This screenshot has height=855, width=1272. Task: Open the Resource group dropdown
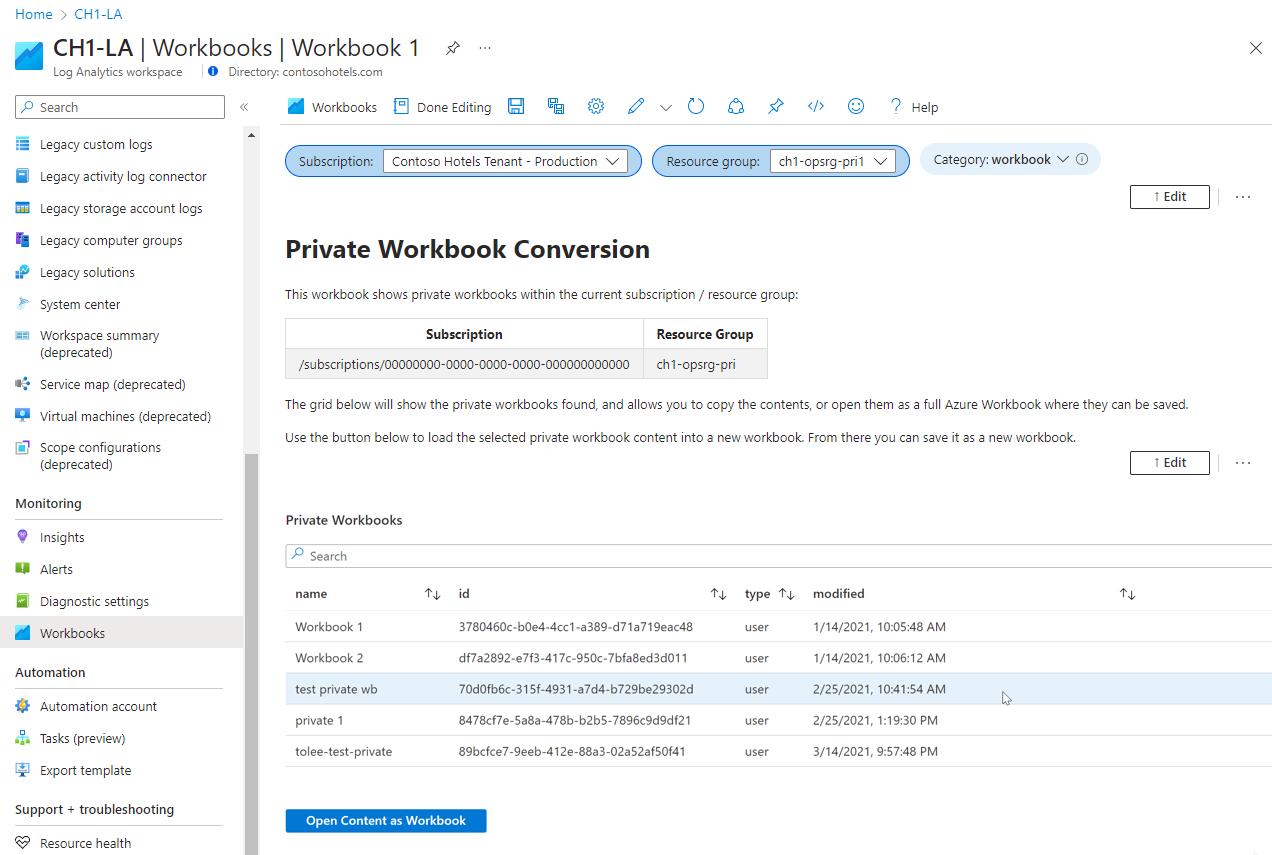[832, 161]
